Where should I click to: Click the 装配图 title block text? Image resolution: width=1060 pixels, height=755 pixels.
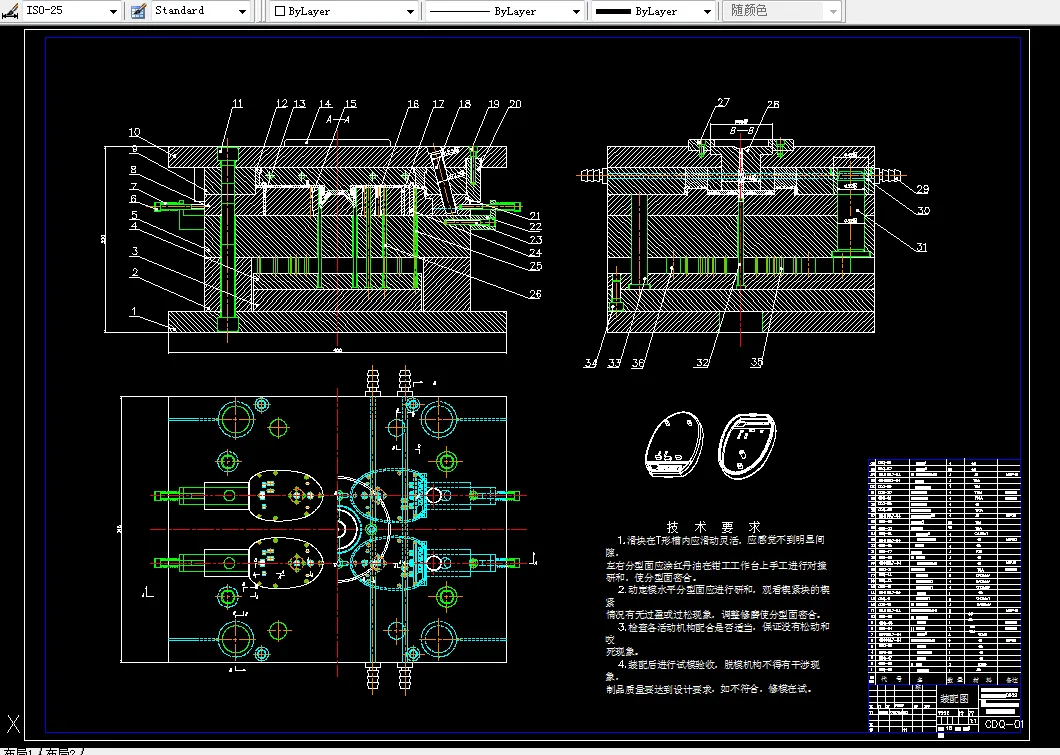click(x=954, y=698)
